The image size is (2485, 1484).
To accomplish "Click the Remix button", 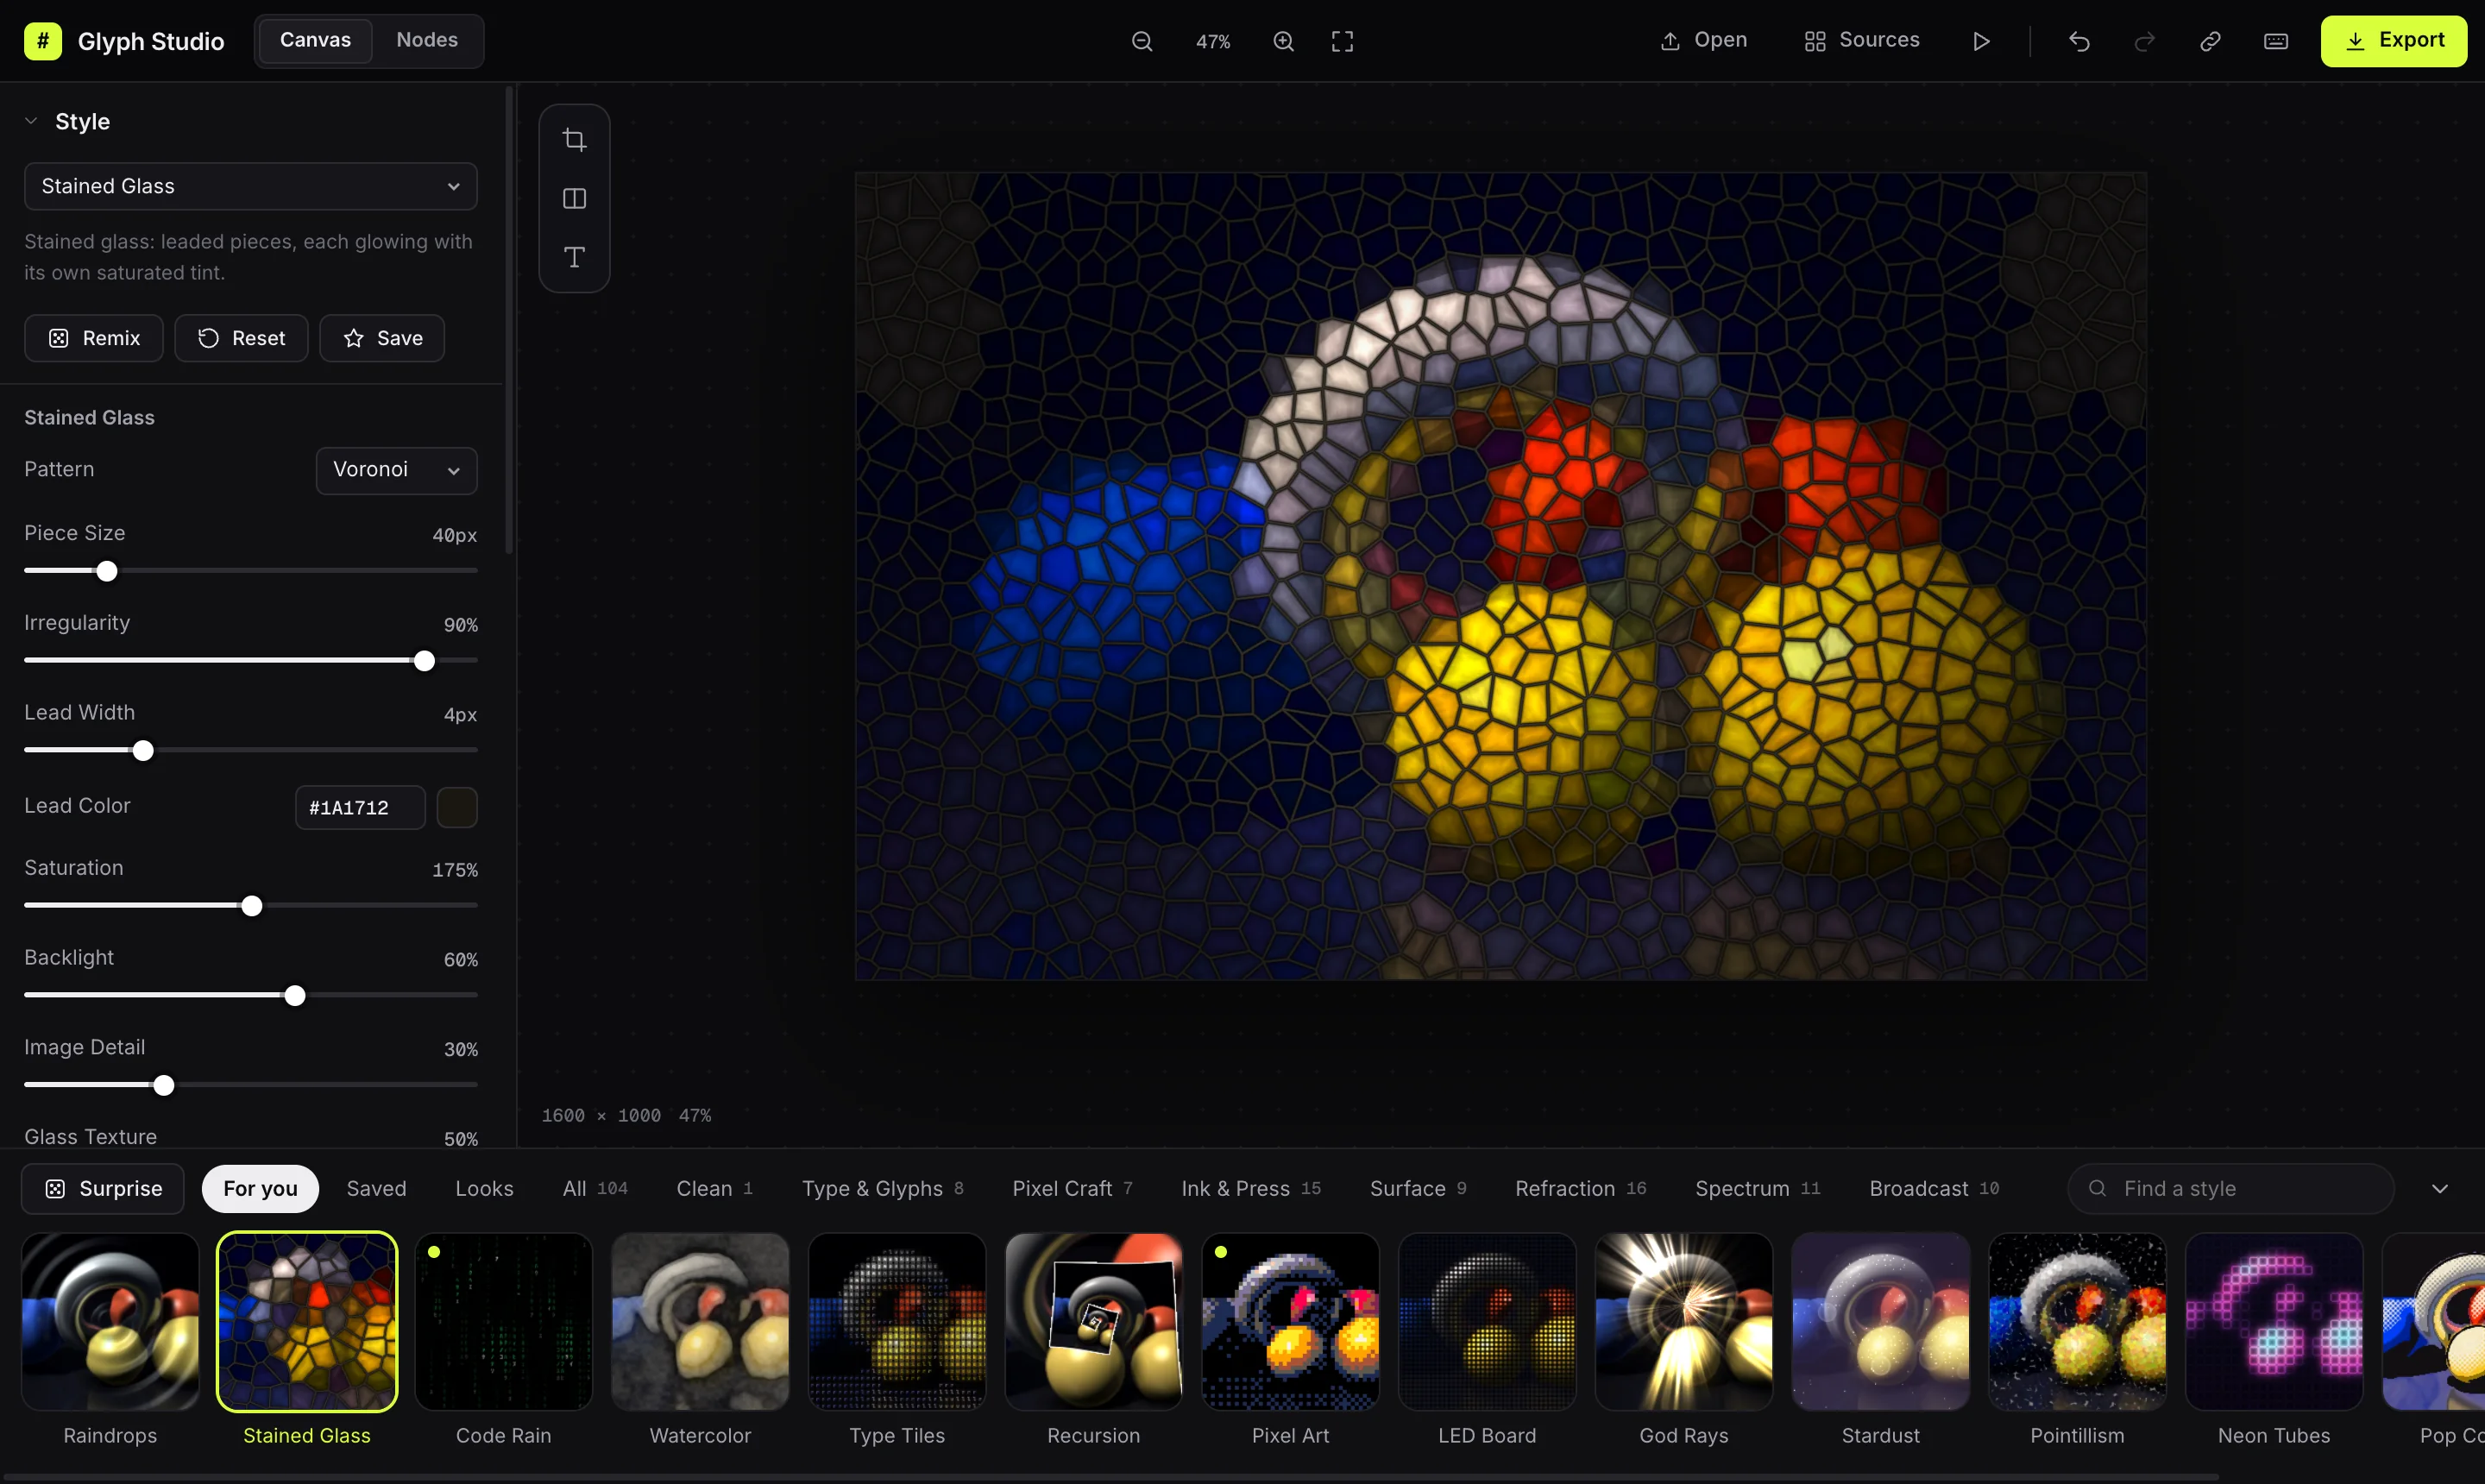I will (x=94, y=338).
